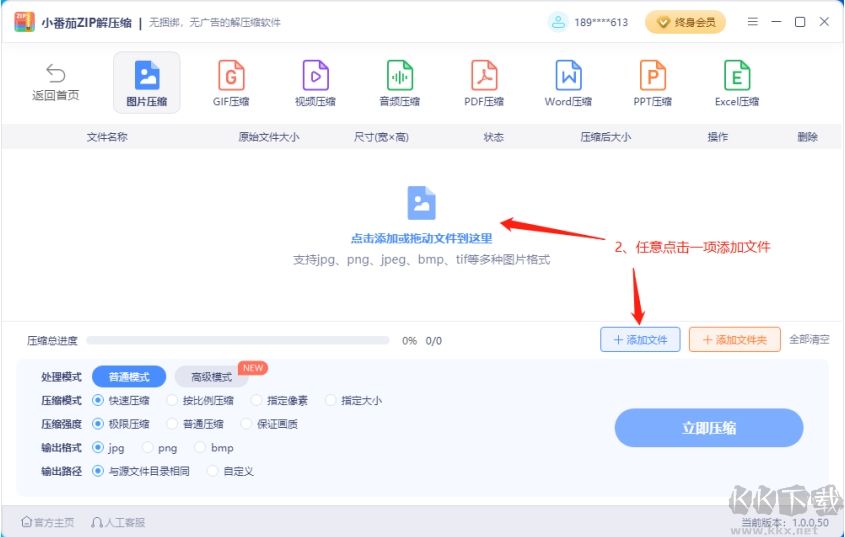The width and height of the screenshot is (845, 537).
Task: Click the 支持jpg、png、jpeg formats hint text
Action: pyautogui.click(x=421, y=260)
